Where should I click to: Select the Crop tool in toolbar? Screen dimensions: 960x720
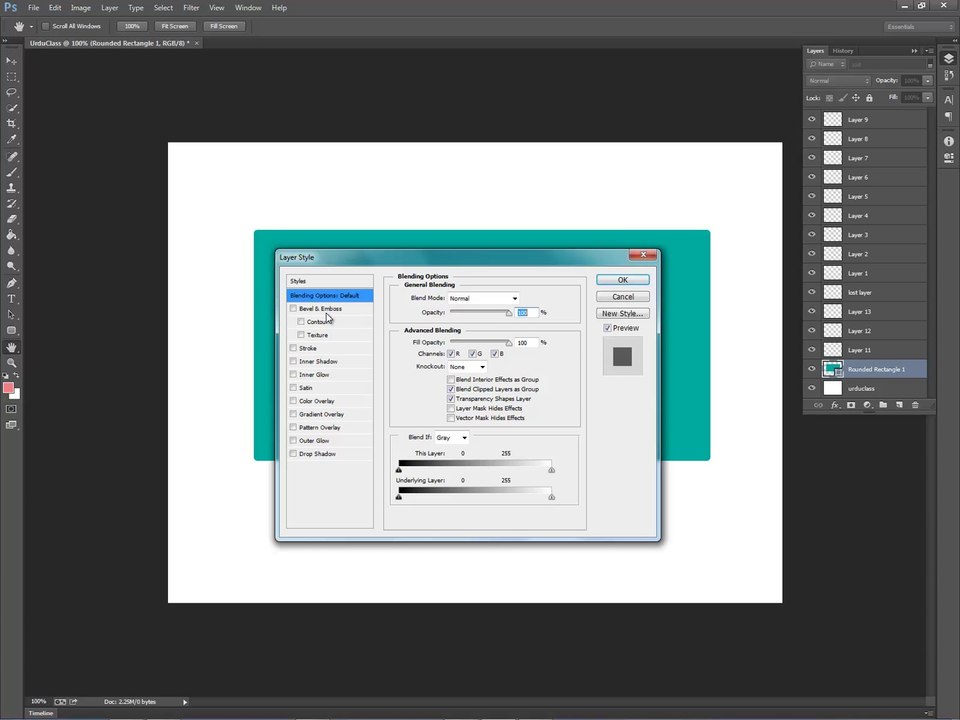click(x=11, y=124)
